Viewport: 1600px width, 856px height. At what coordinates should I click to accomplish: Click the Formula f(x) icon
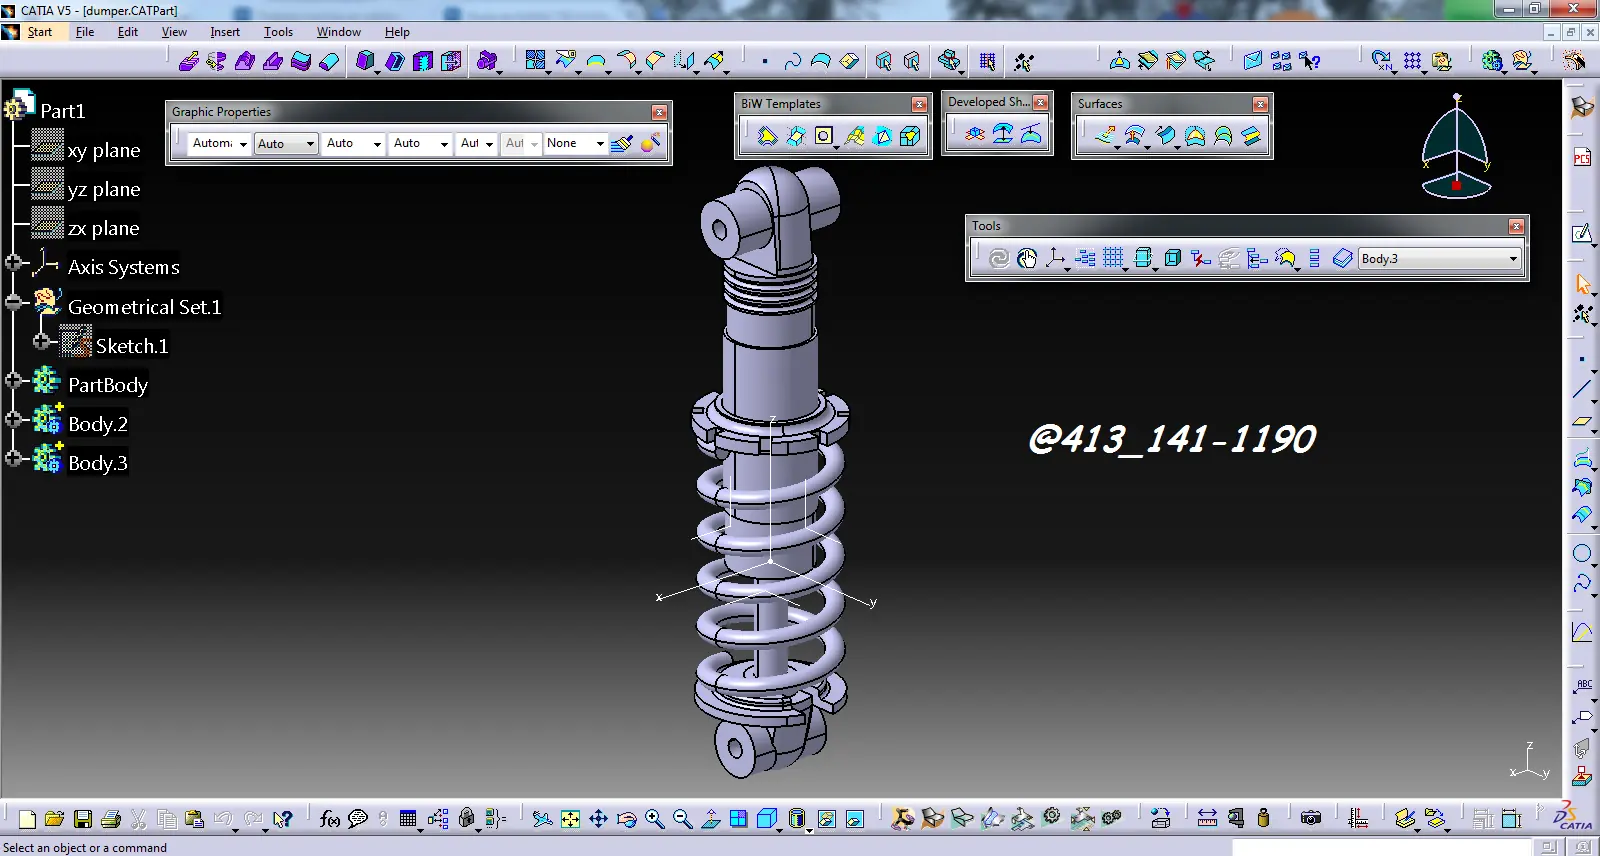coord(329,819)
